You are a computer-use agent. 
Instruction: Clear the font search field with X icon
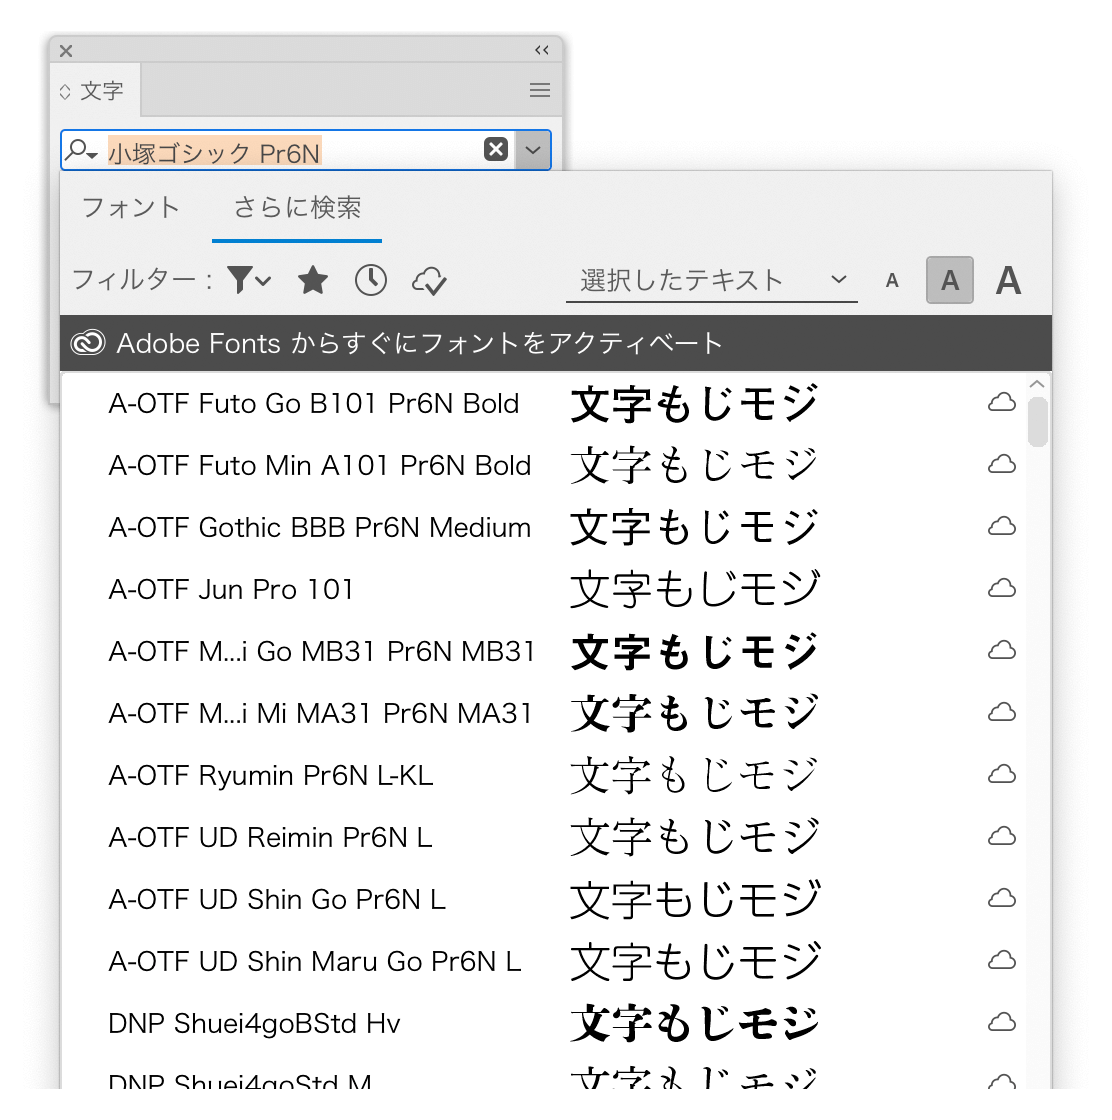tap(496, 149)
